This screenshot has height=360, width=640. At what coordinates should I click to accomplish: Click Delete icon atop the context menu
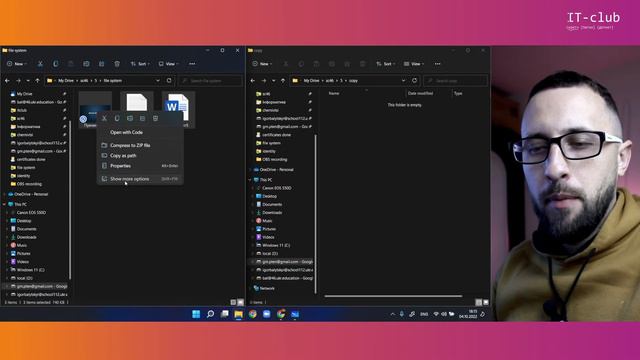156,118
